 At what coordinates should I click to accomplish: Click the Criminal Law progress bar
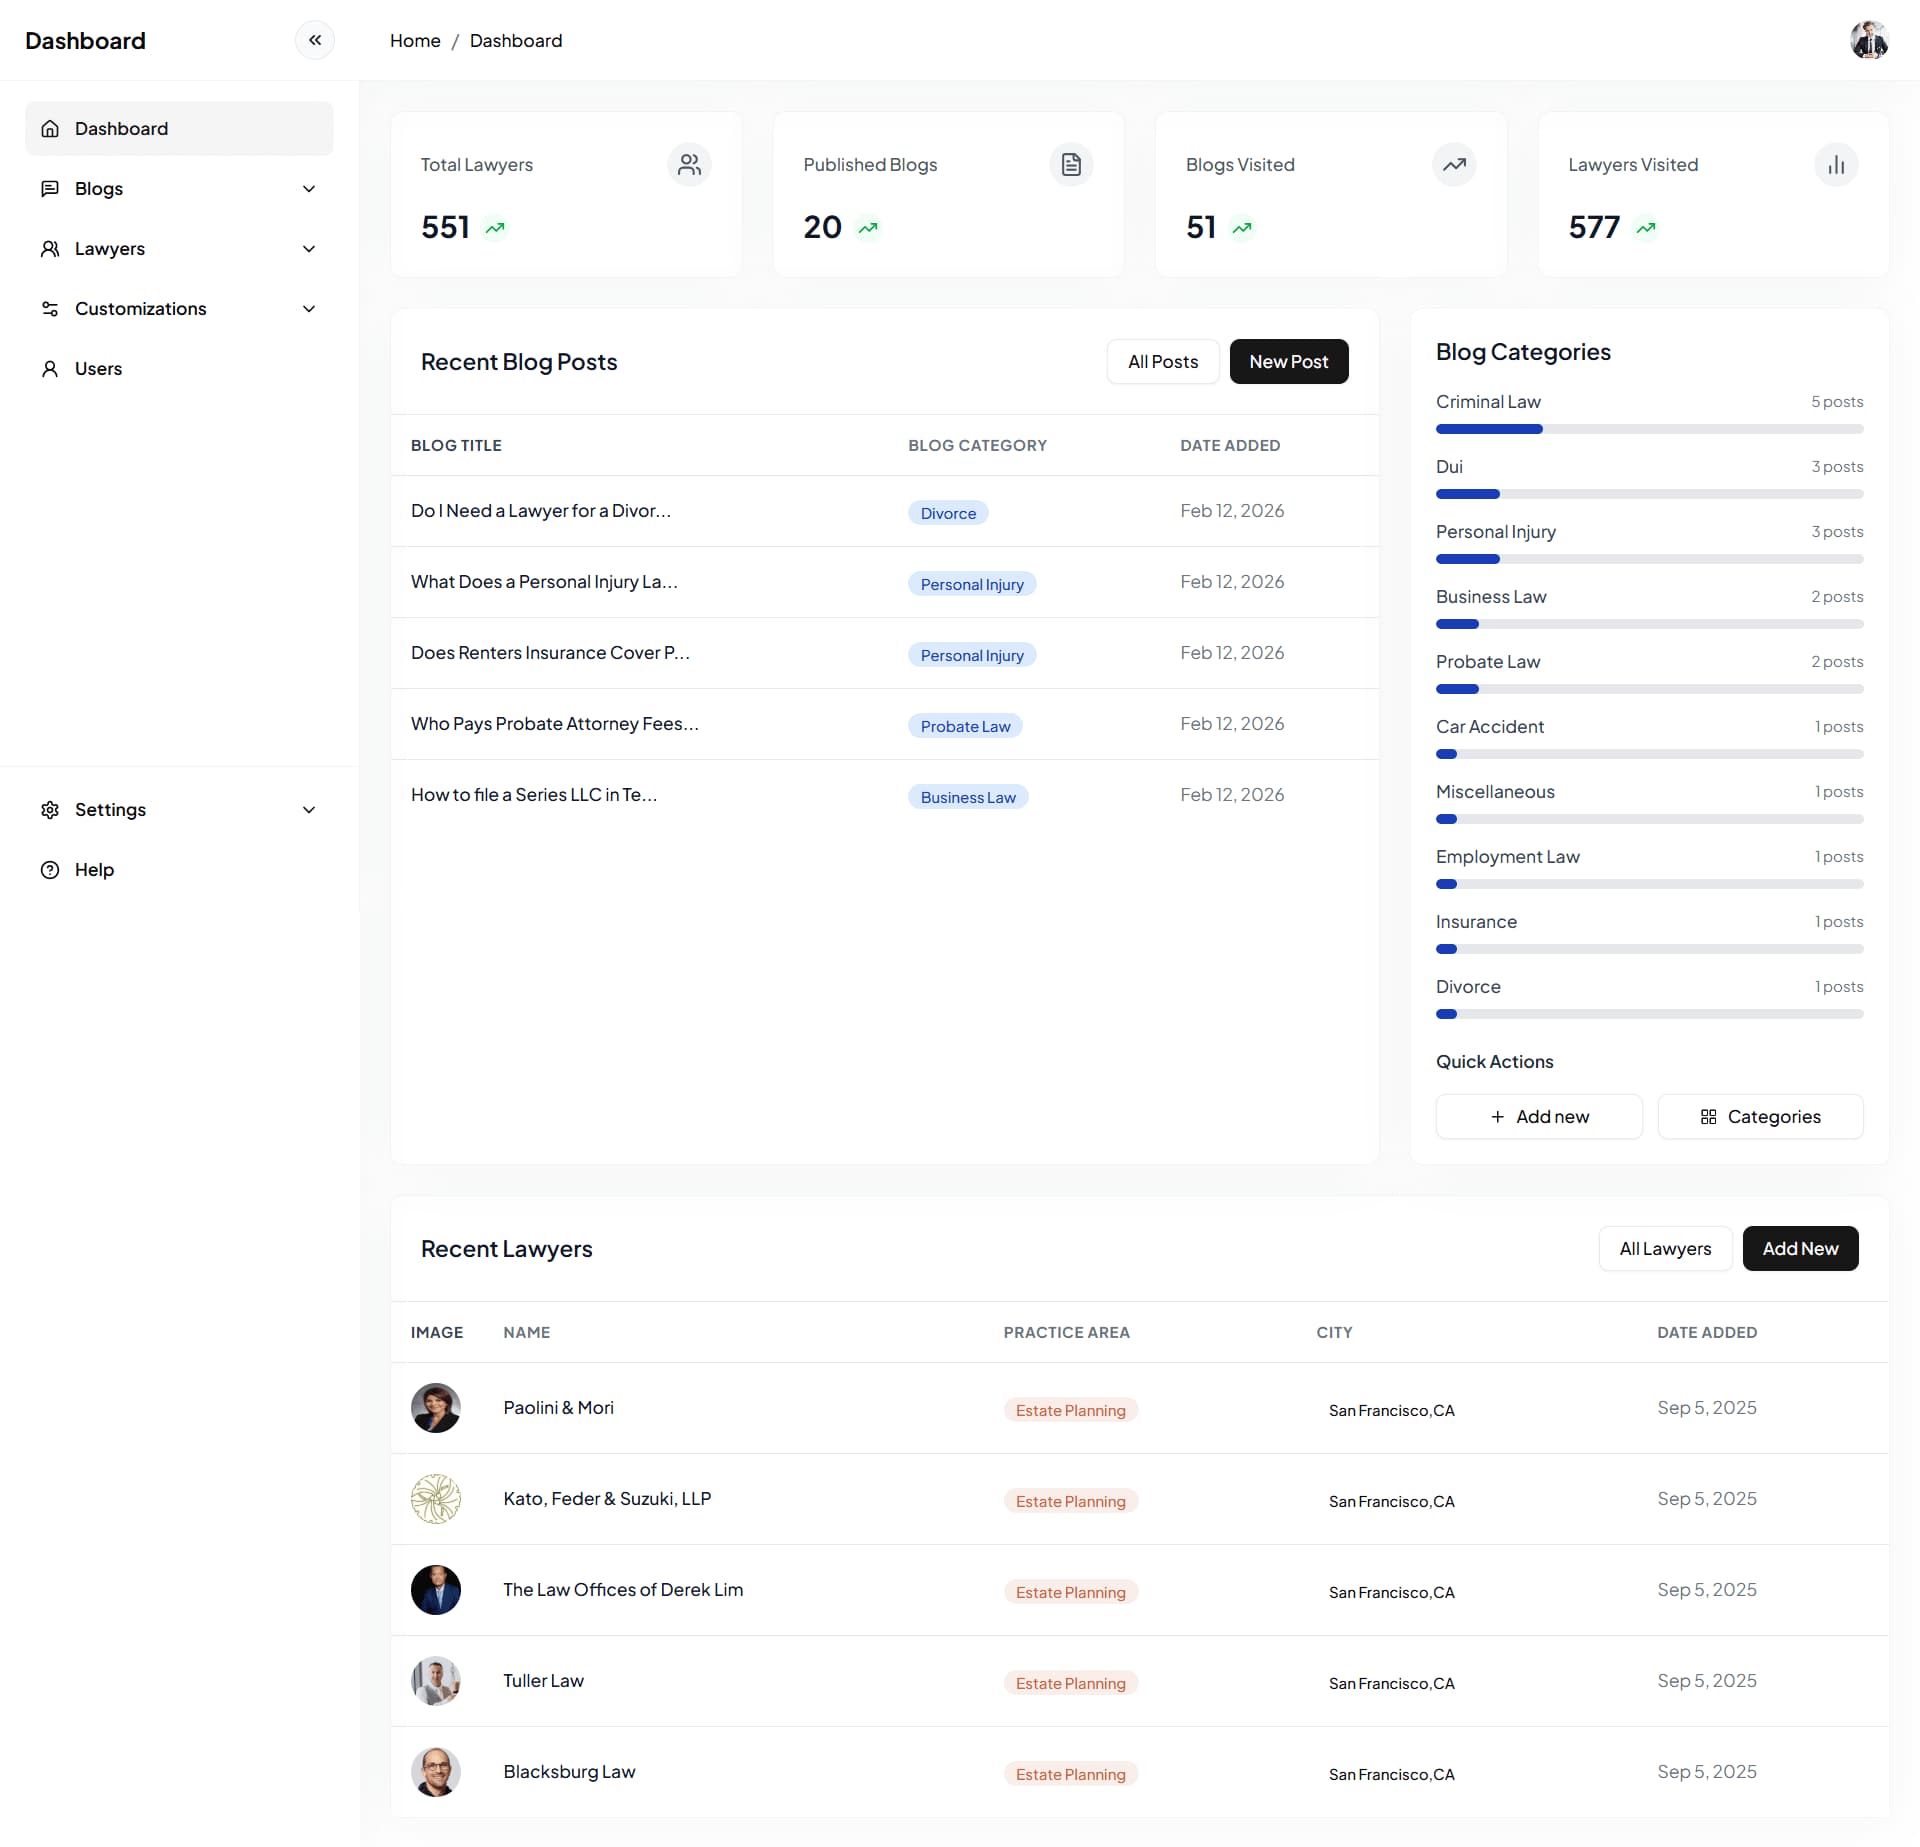[x=1649, y=429]
